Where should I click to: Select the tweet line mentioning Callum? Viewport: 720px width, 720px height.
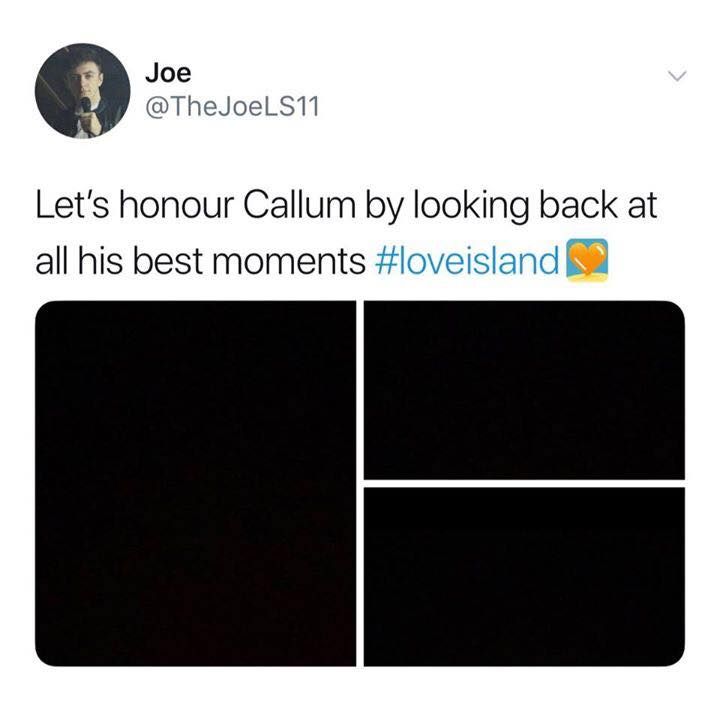click(346, 206)
